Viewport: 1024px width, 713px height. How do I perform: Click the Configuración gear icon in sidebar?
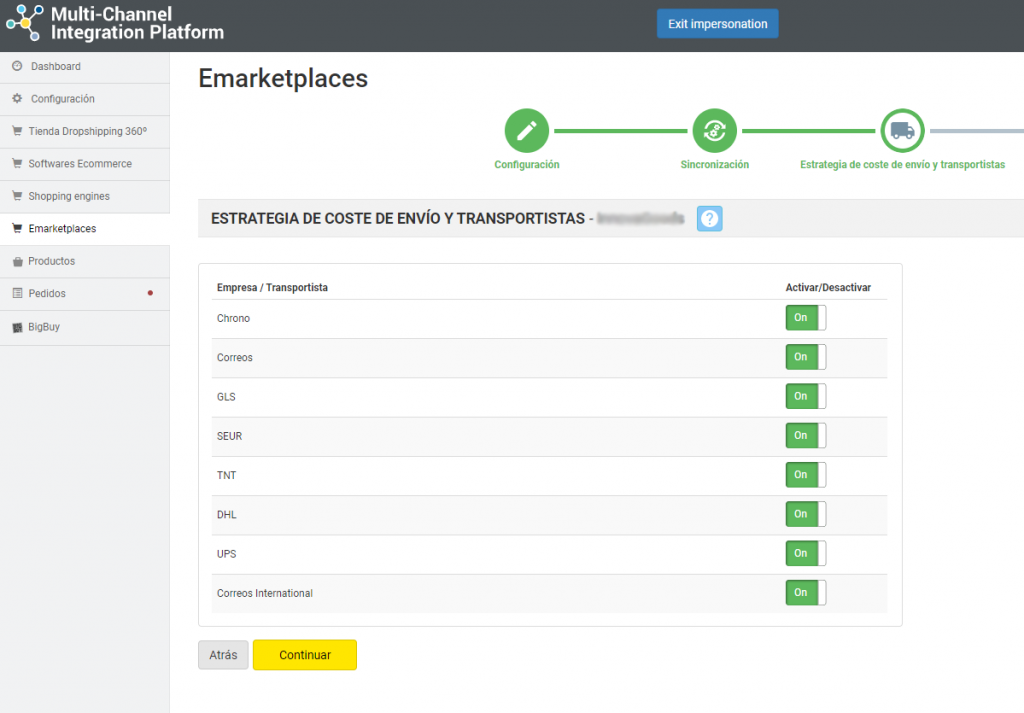pyautogui.click(x=17, y=99)
